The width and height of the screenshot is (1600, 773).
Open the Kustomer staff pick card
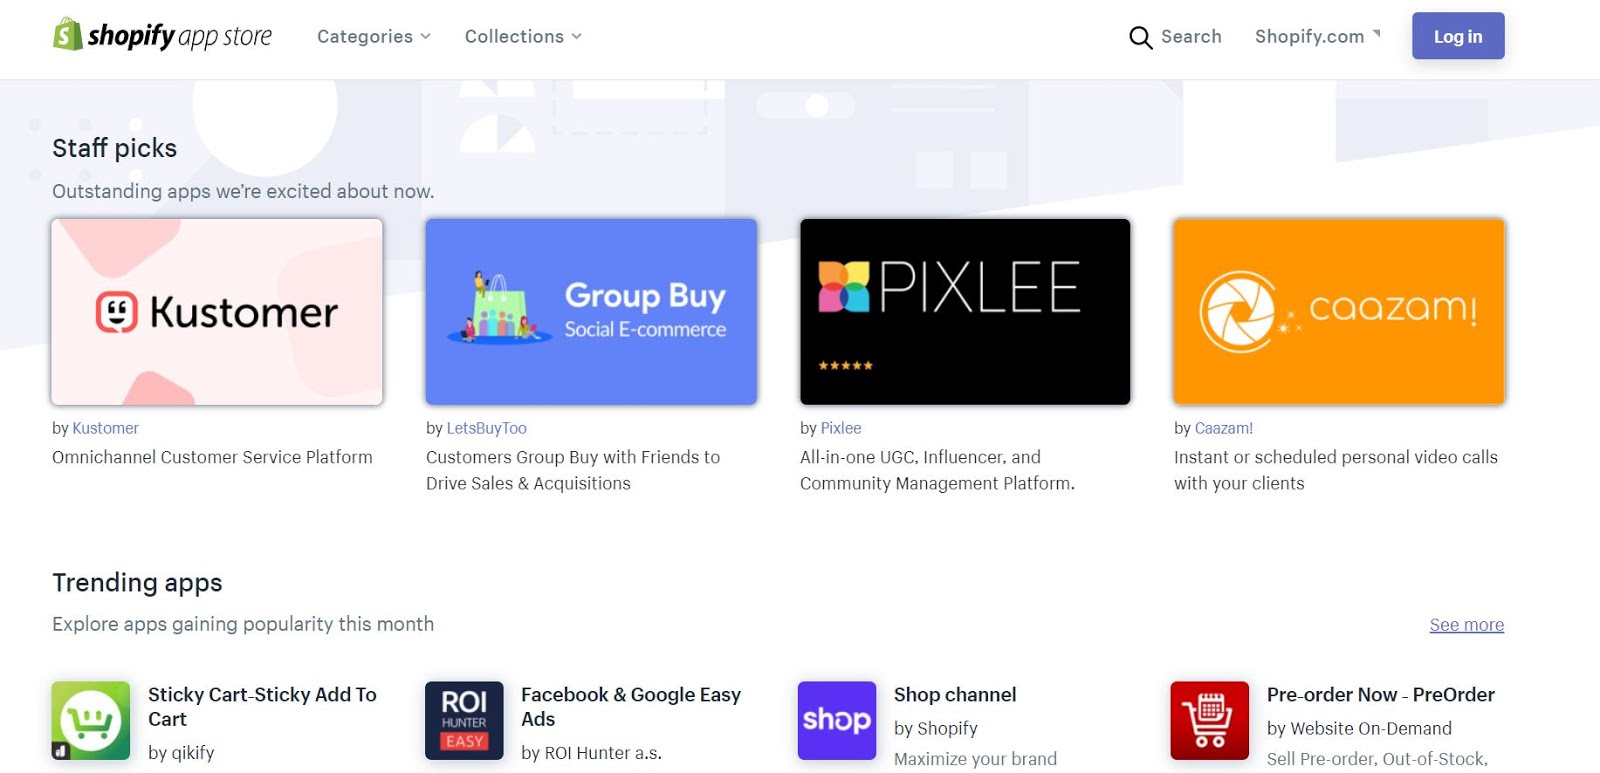pyautogui.click(x=217, y=312)
